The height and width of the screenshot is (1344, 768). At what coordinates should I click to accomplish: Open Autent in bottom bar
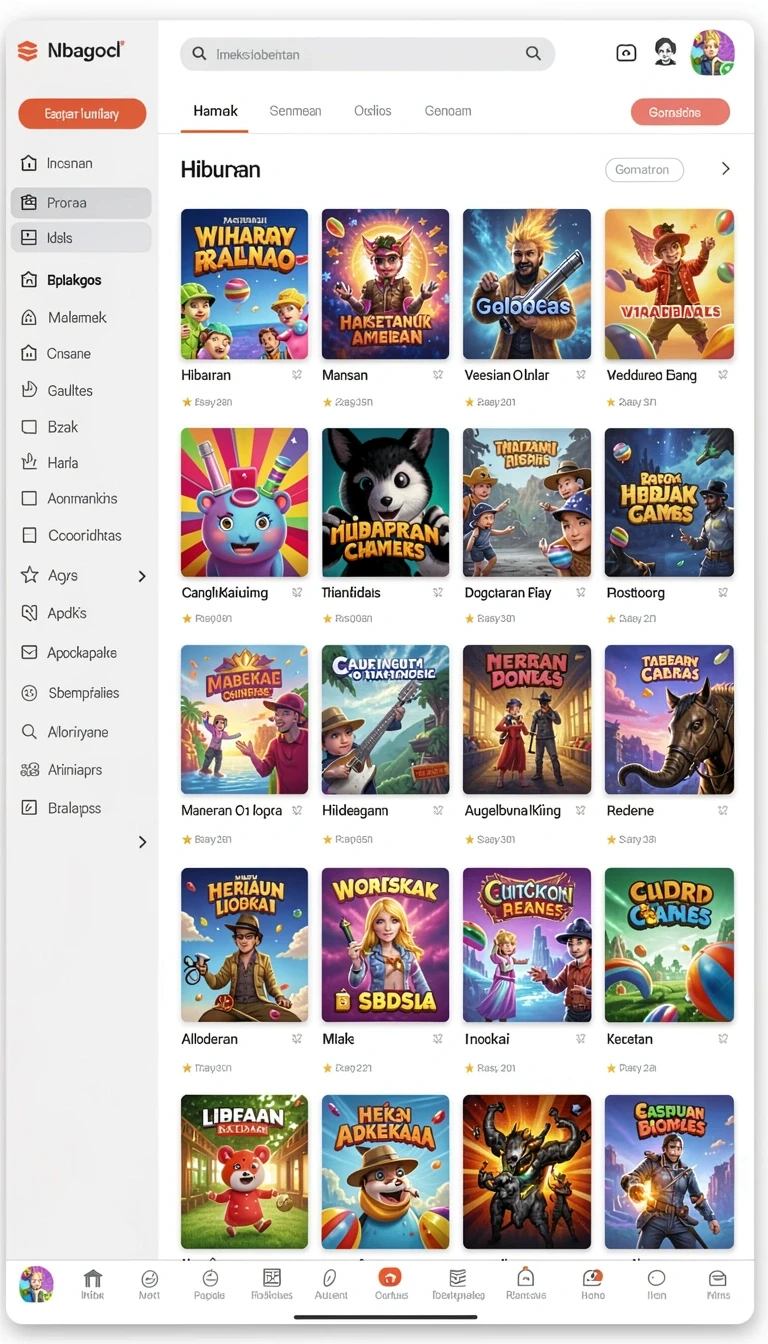tap(331, 1284)
